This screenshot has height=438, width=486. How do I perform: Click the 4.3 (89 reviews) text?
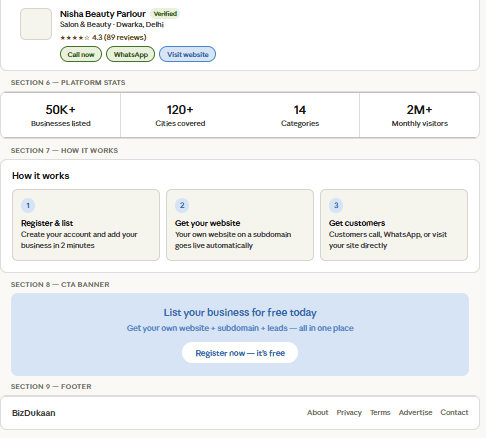click(x=119, y=37)
